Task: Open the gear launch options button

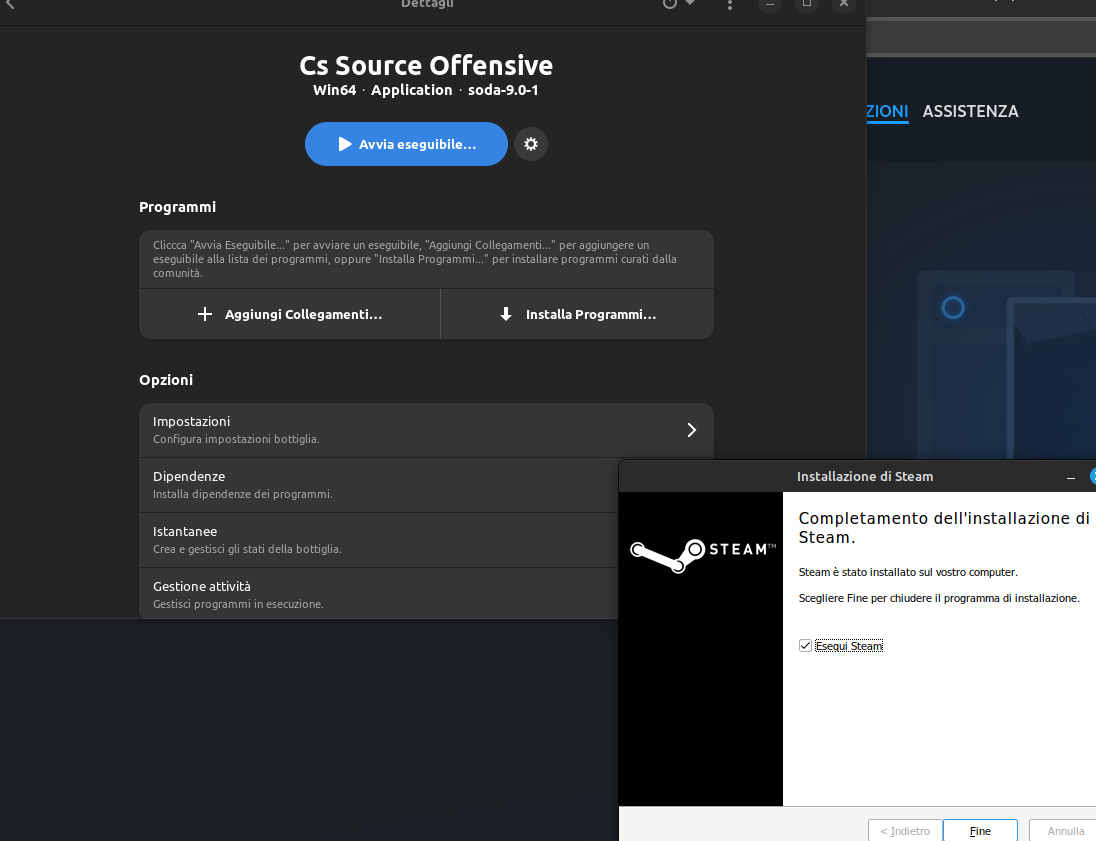Action: coord(531,144)
